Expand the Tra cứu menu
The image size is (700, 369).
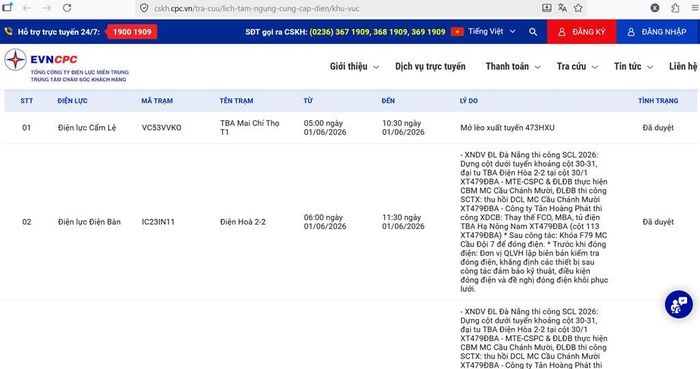tap(577, 66)
